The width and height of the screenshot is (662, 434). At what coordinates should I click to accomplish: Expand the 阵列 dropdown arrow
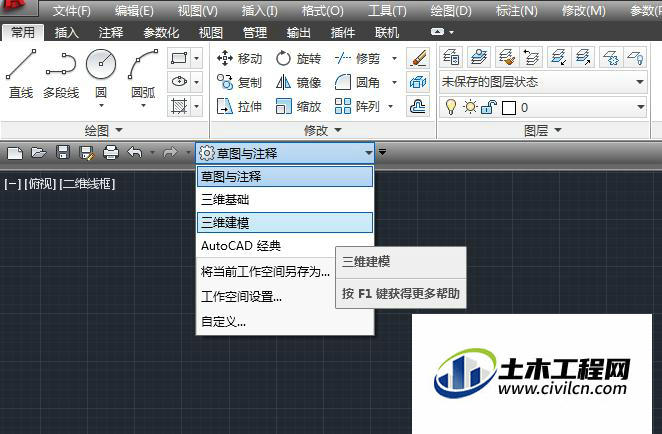(x=391, y=106)
